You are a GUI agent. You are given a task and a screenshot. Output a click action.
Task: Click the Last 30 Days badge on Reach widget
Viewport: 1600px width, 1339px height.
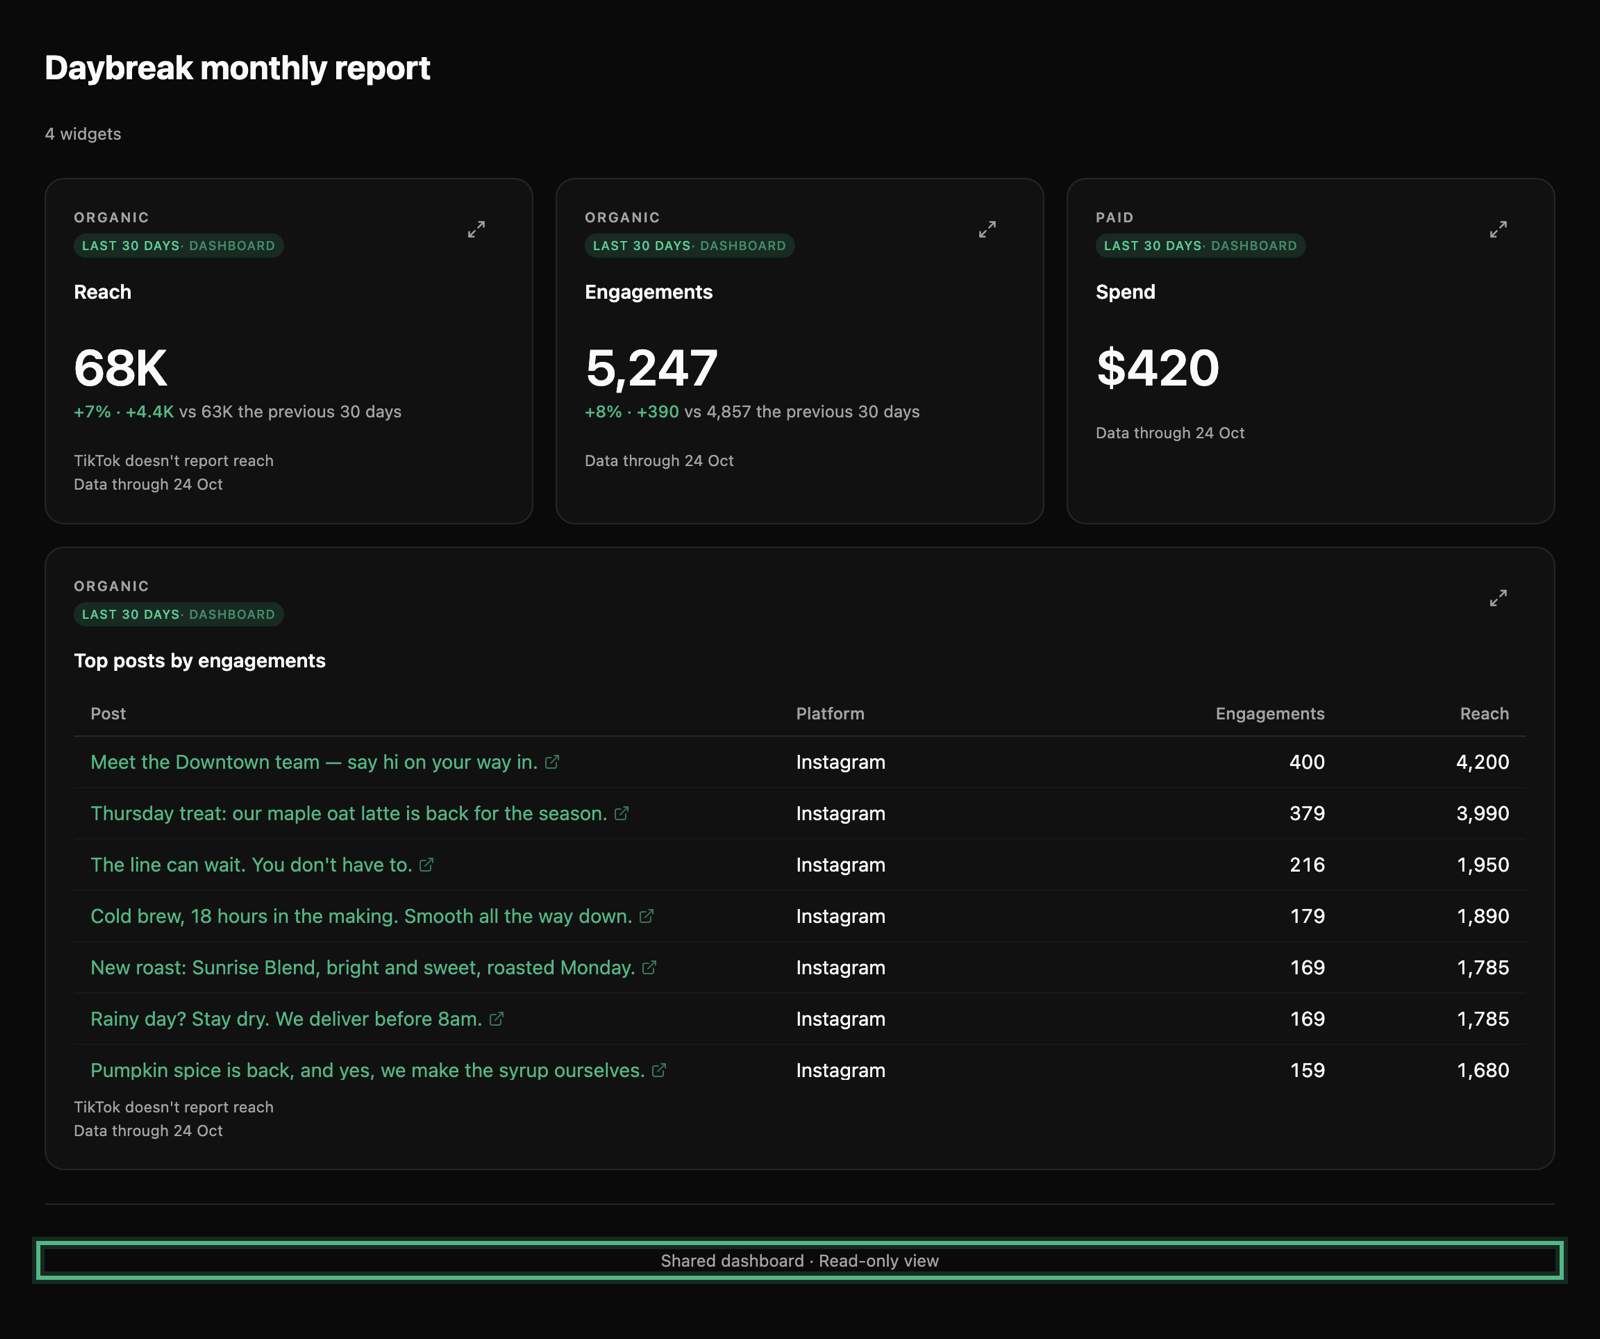[x=179, y=246]
